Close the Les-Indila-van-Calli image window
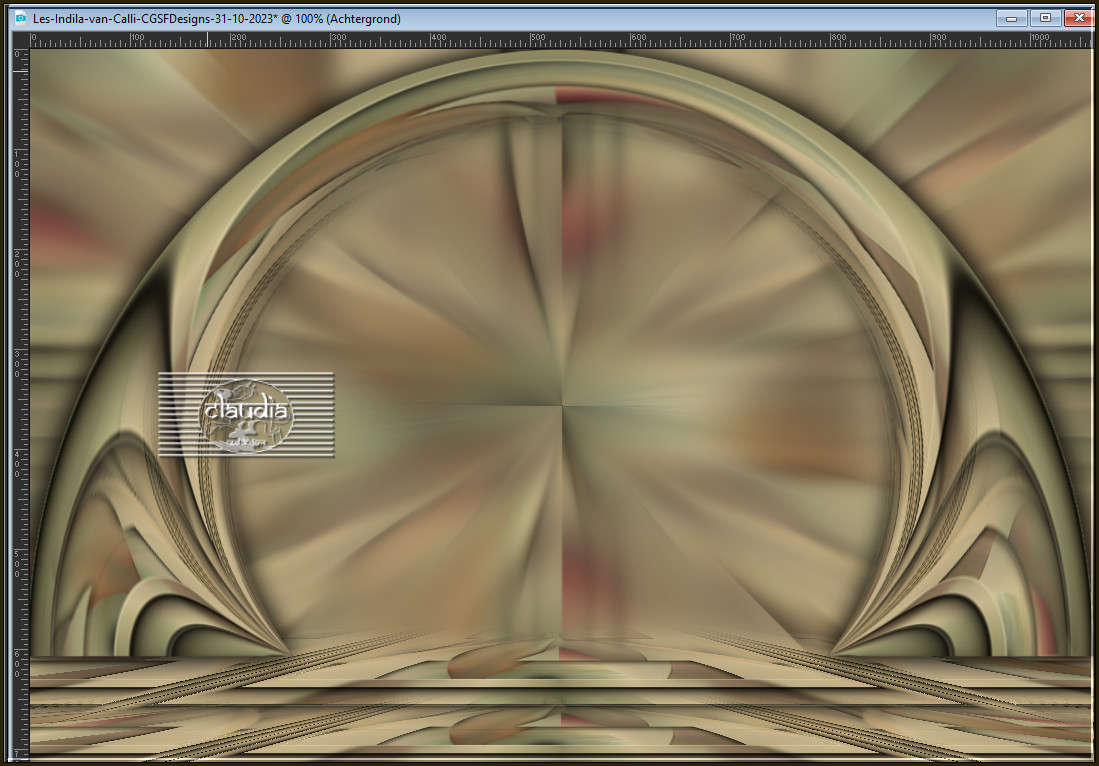Image resolution: width=1099 pixels, height=766 pixels. tap(1079, 18)
